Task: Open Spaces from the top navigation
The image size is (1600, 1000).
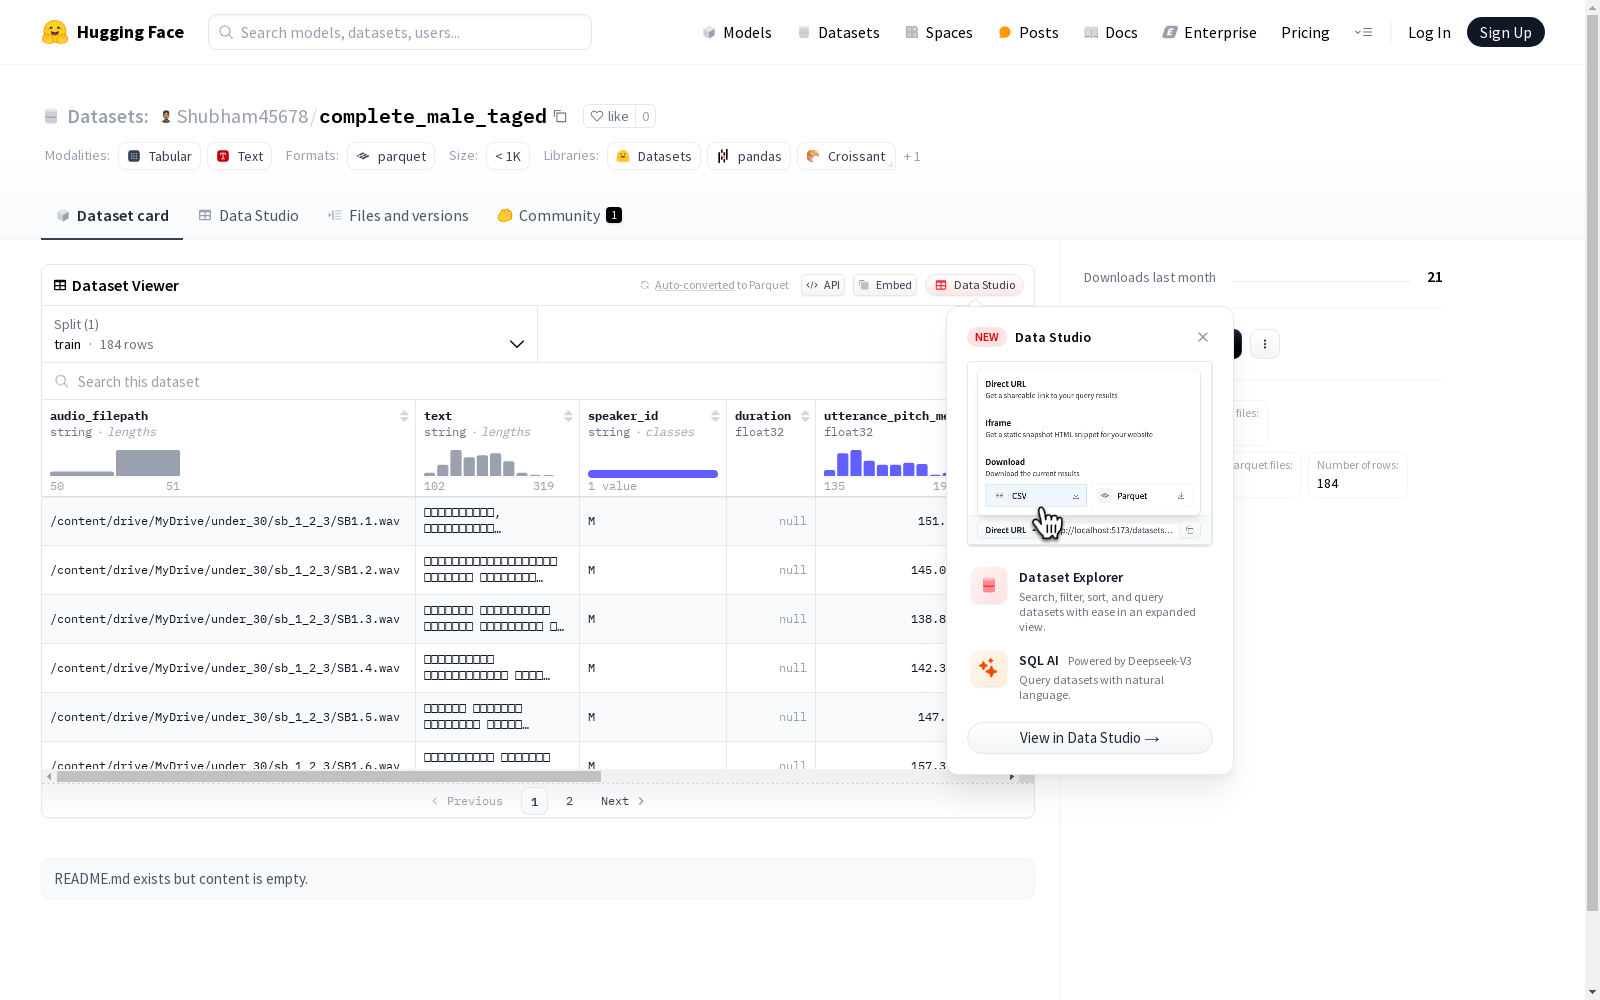Action: point(938,32)
